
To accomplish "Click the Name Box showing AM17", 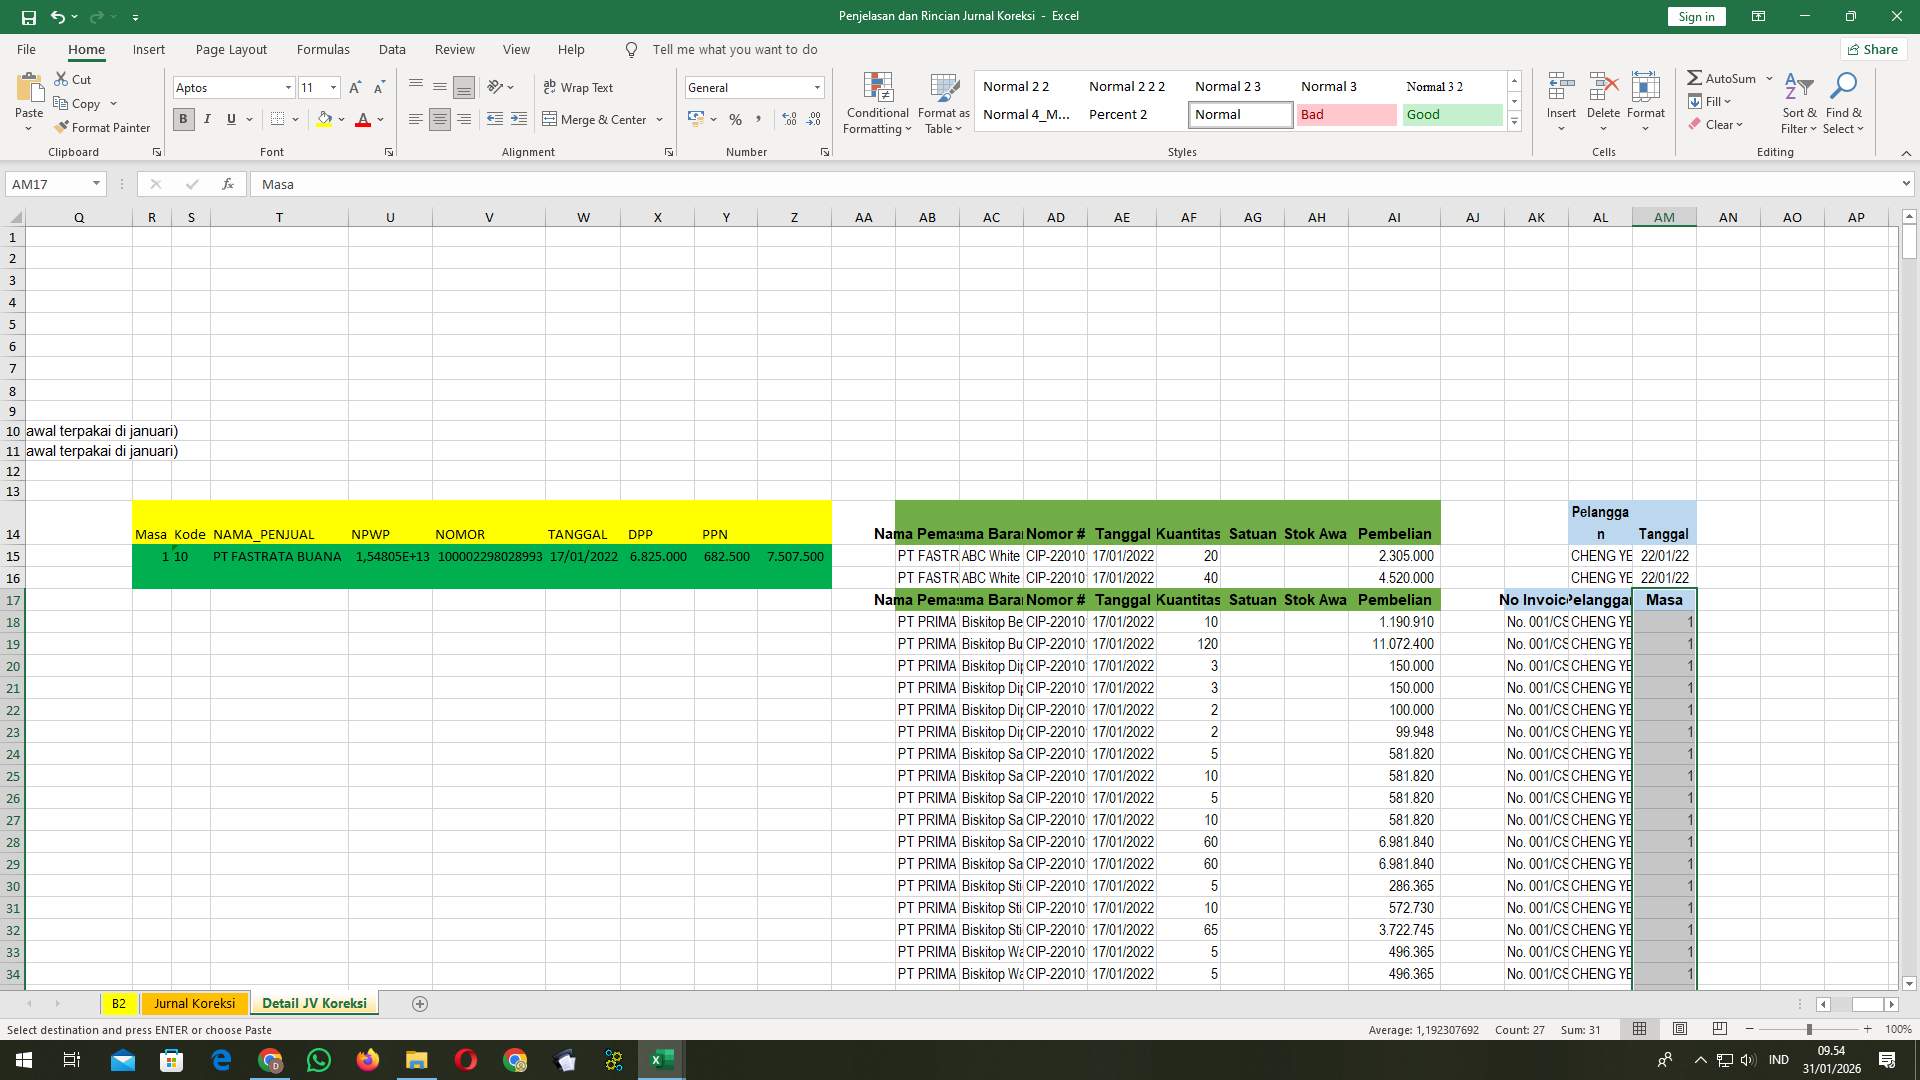I will [x=50, y=184].
